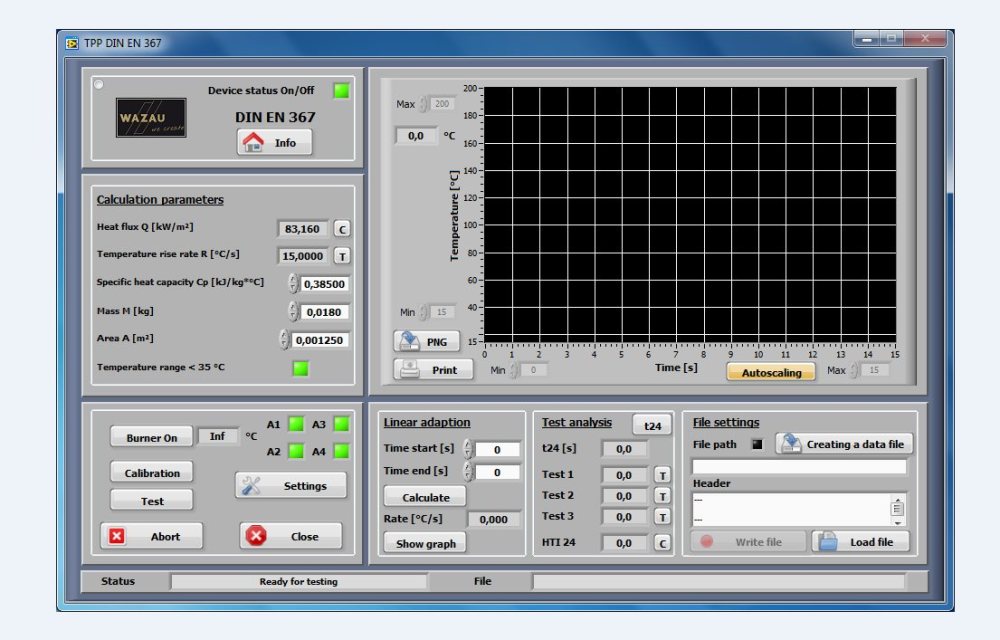
Task: Save the graph with the PNG button
Action: [427, 341]
